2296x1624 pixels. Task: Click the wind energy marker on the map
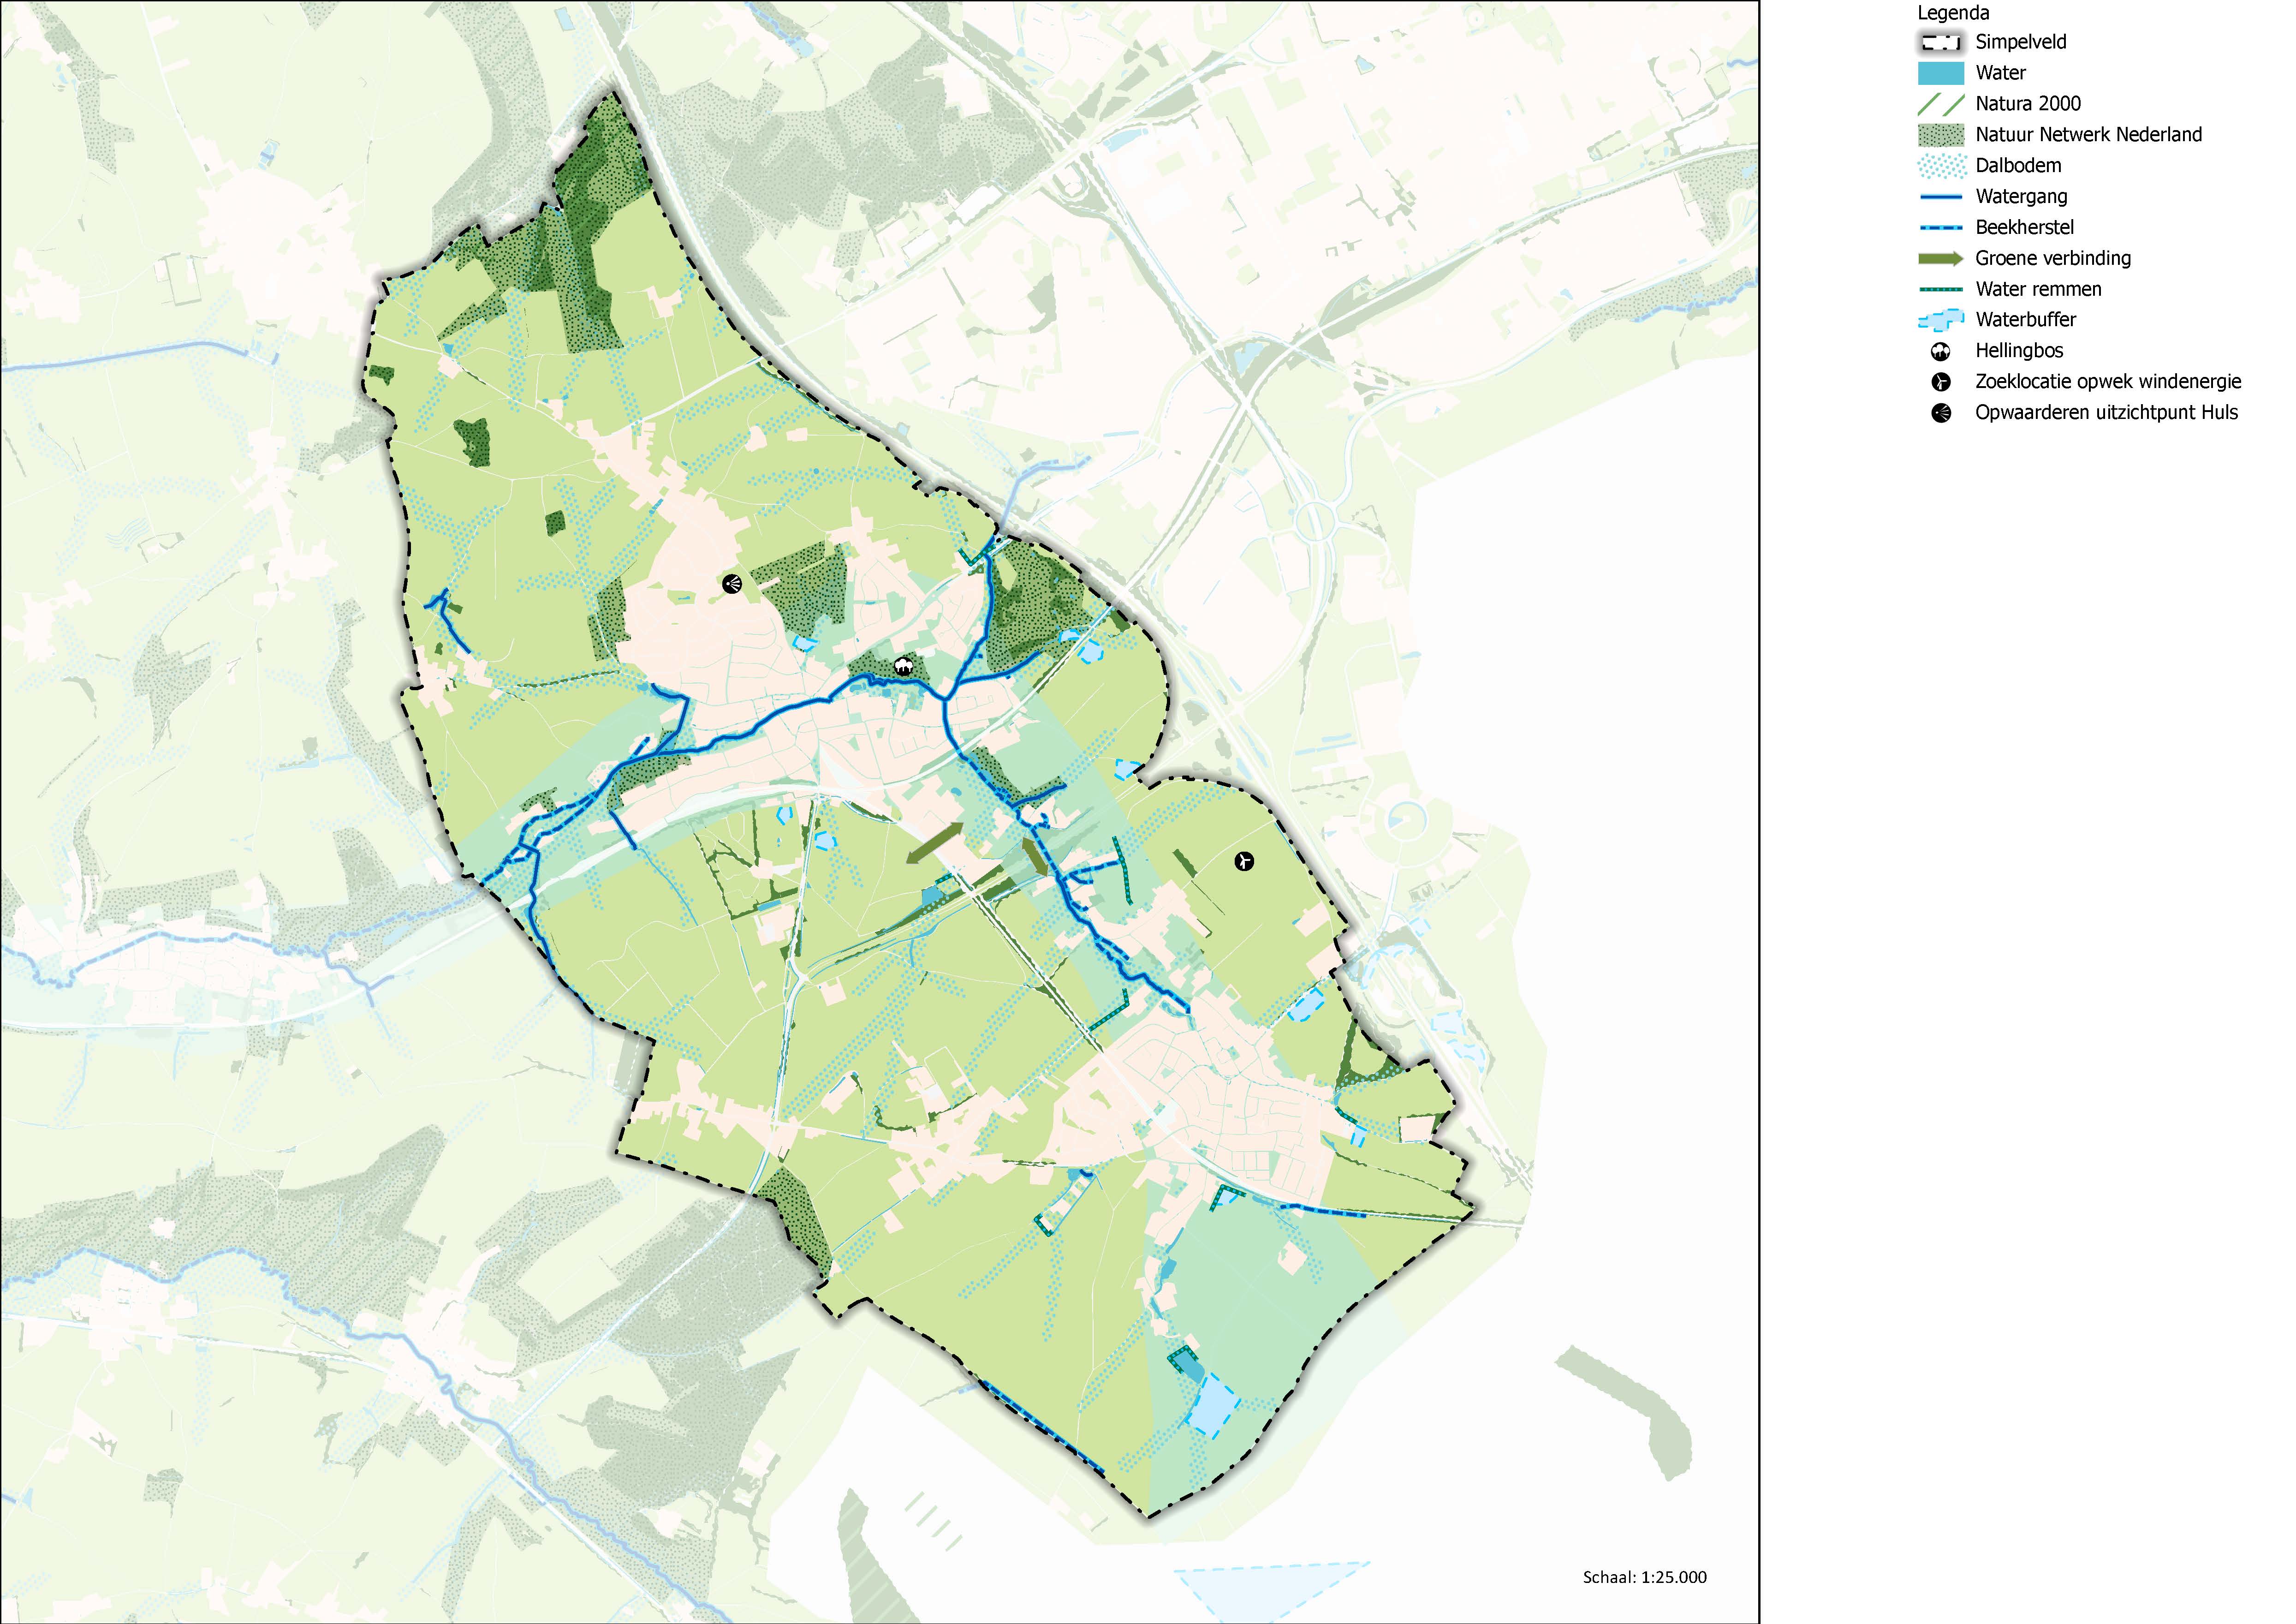(1244, 860)
